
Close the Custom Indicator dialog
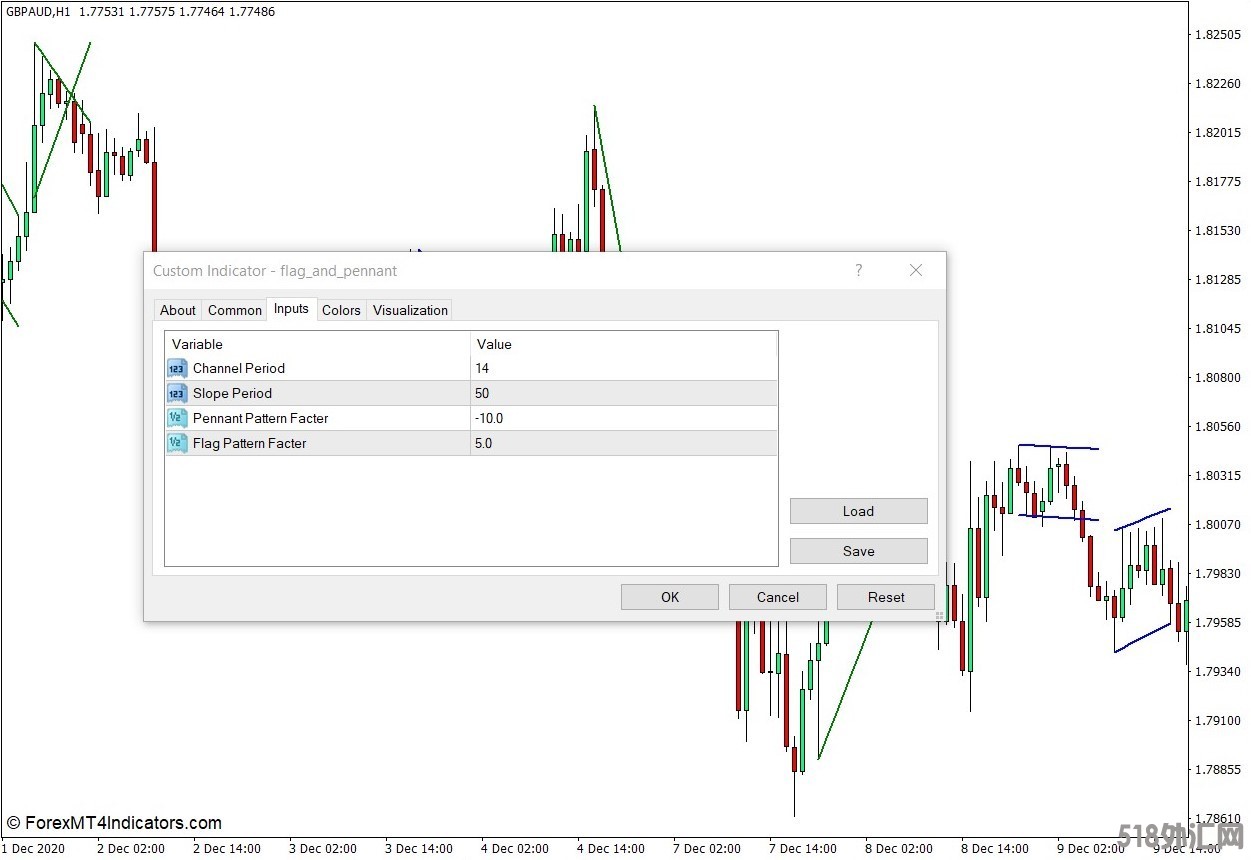[915, 271]
